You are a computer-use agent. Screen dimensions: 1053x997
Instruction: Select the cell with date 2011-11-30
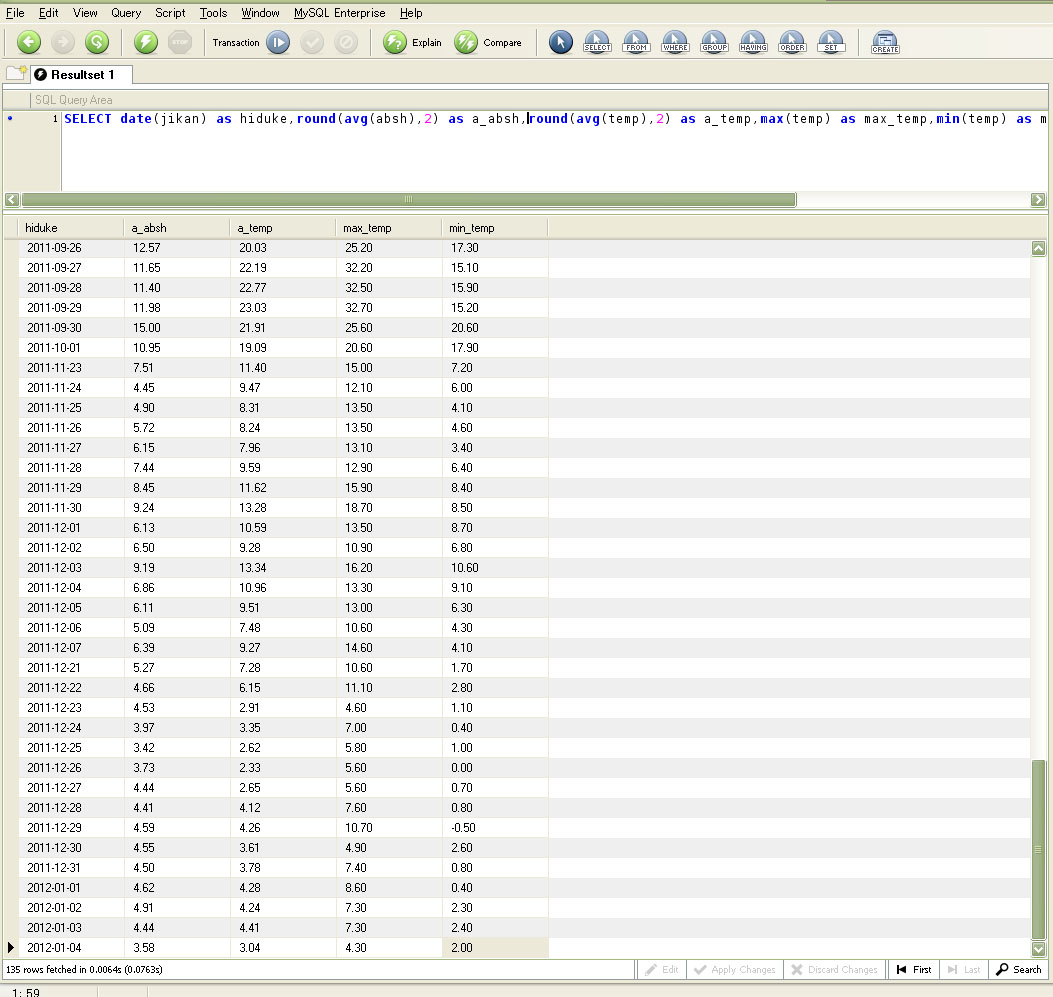(71, 508)
